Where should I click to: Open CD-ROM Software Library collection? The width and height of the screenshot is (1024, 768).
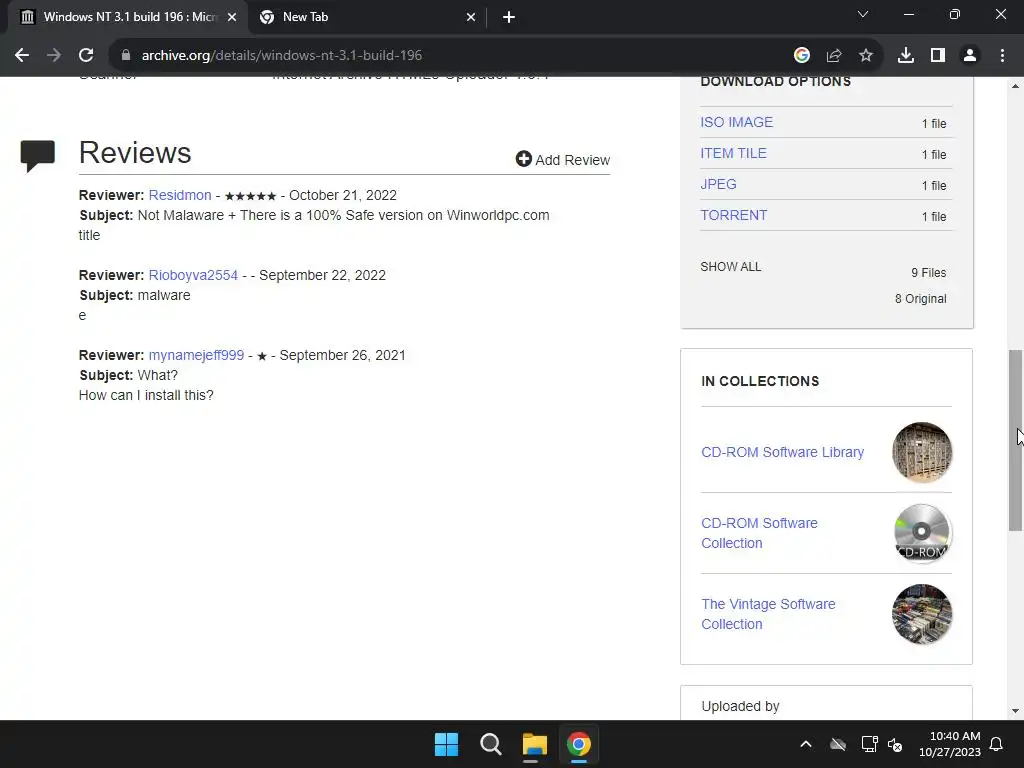(782, 452)
